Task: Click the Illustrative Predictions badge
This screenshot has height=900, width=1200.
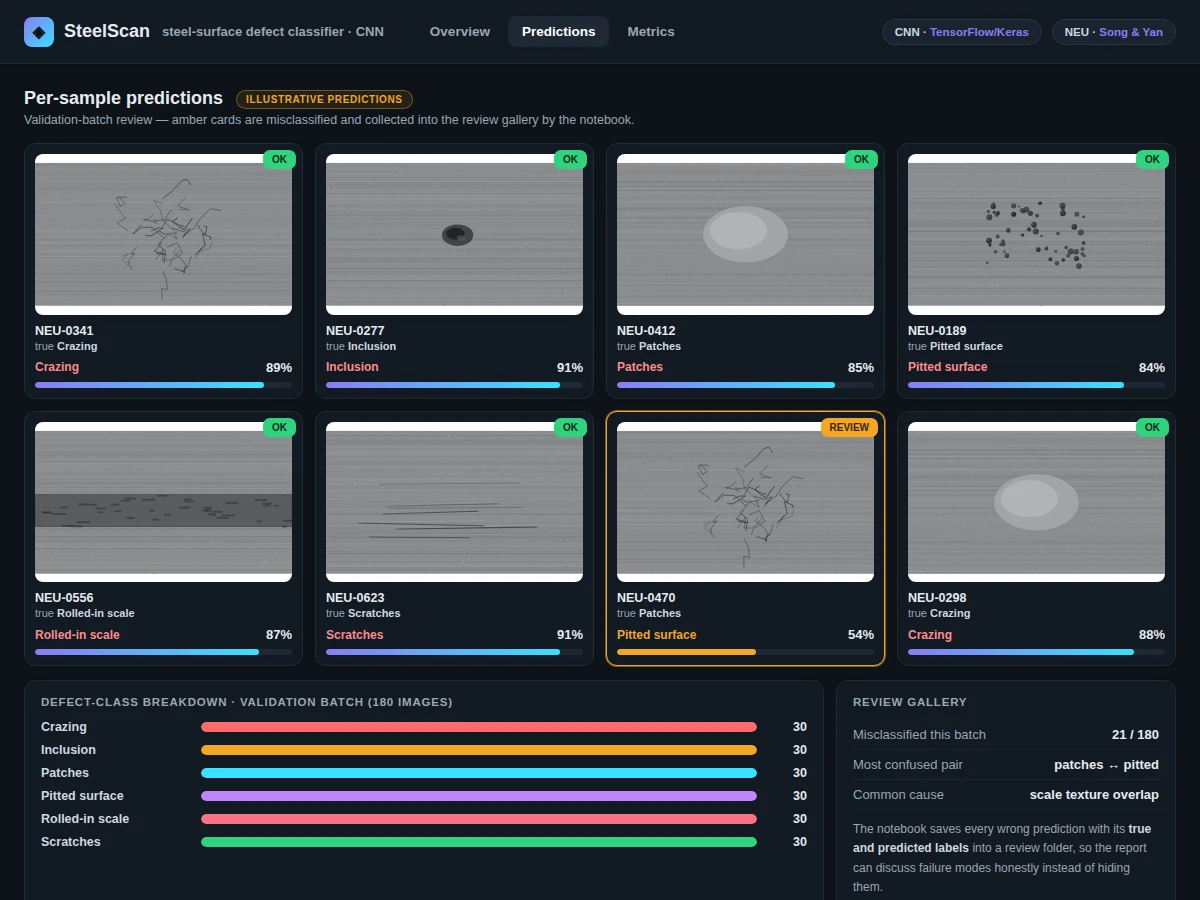Action: (x=324, y=99)
